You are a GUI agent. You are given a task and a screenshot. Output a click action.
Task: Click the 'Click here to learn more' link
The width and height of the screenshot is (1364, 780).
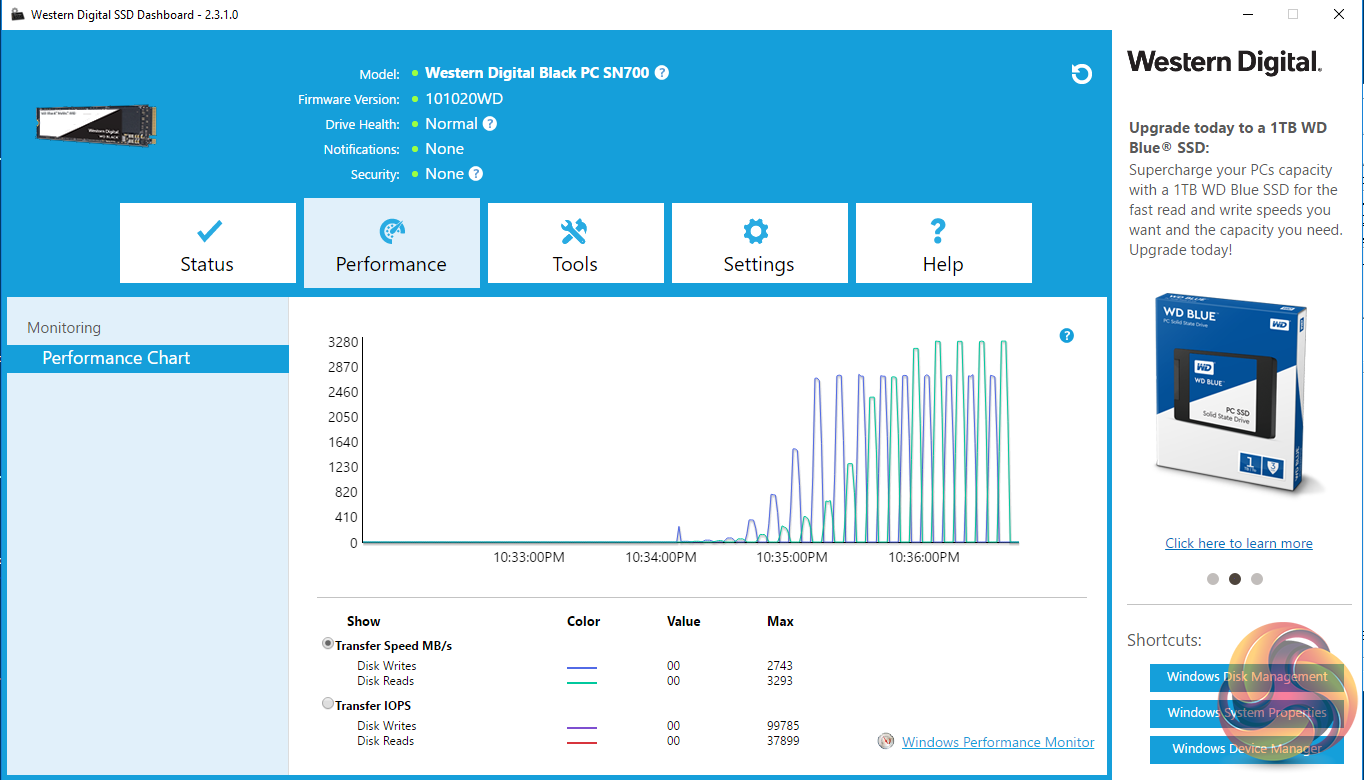click(1238, 543)
